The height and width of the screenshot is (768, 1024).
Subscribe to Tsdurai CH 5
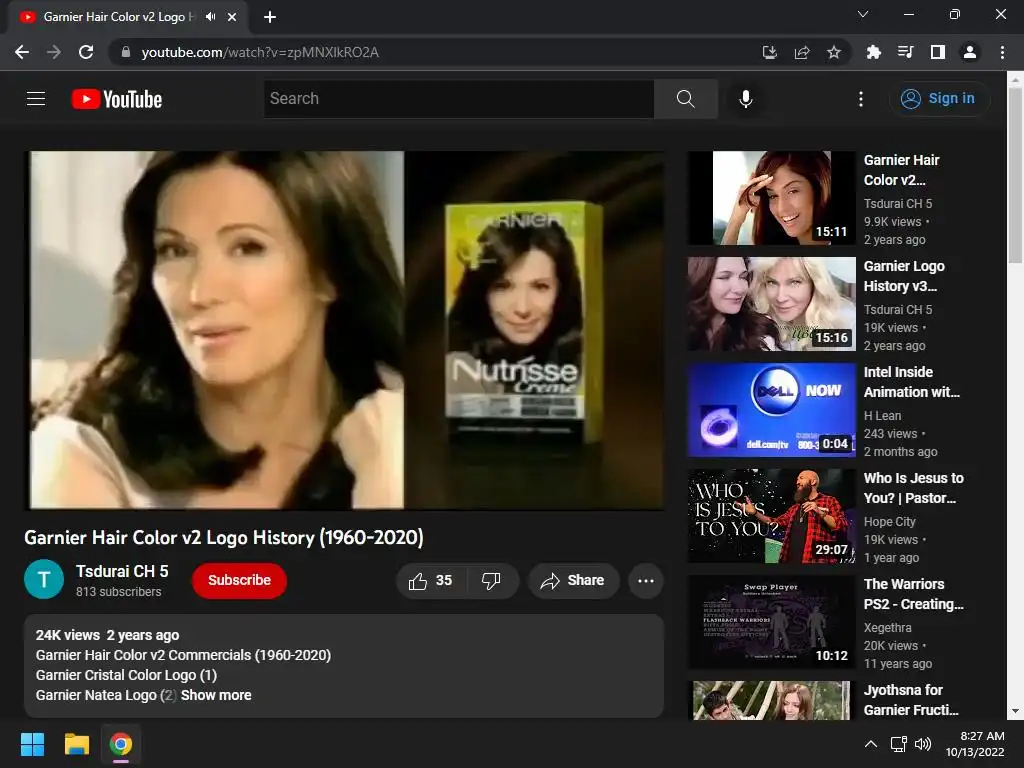(x=239, y=580)
